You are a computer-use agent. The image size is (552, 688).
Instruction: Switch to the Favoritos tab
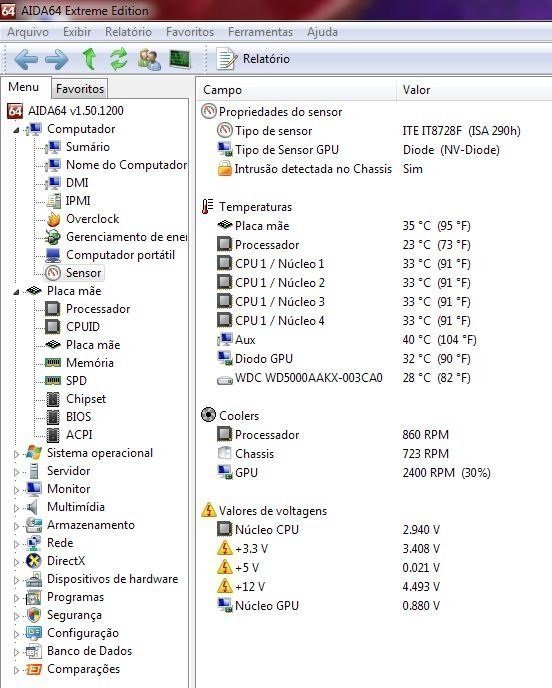click(80, 89)
